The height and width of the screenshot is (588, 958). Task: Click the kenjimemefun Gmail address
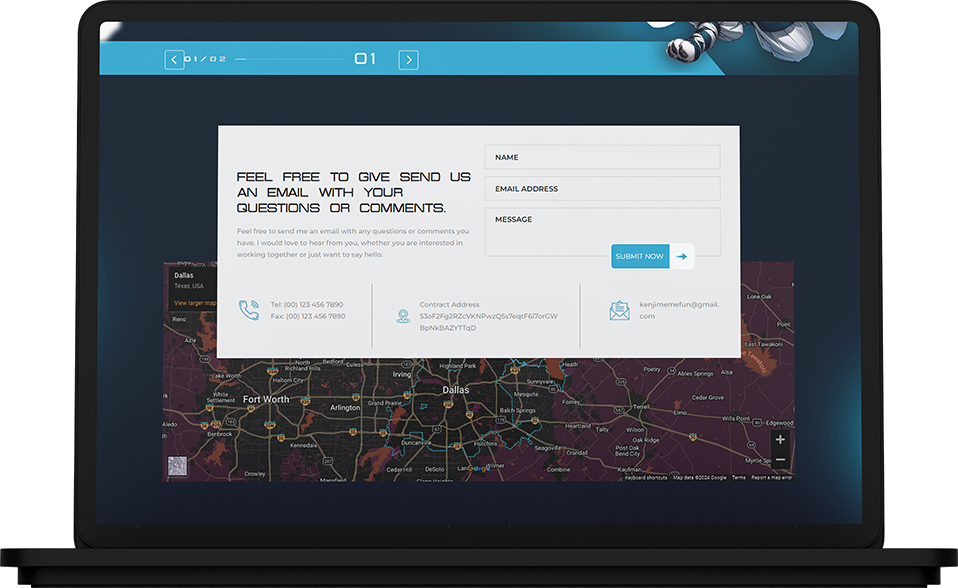point(678,310)
